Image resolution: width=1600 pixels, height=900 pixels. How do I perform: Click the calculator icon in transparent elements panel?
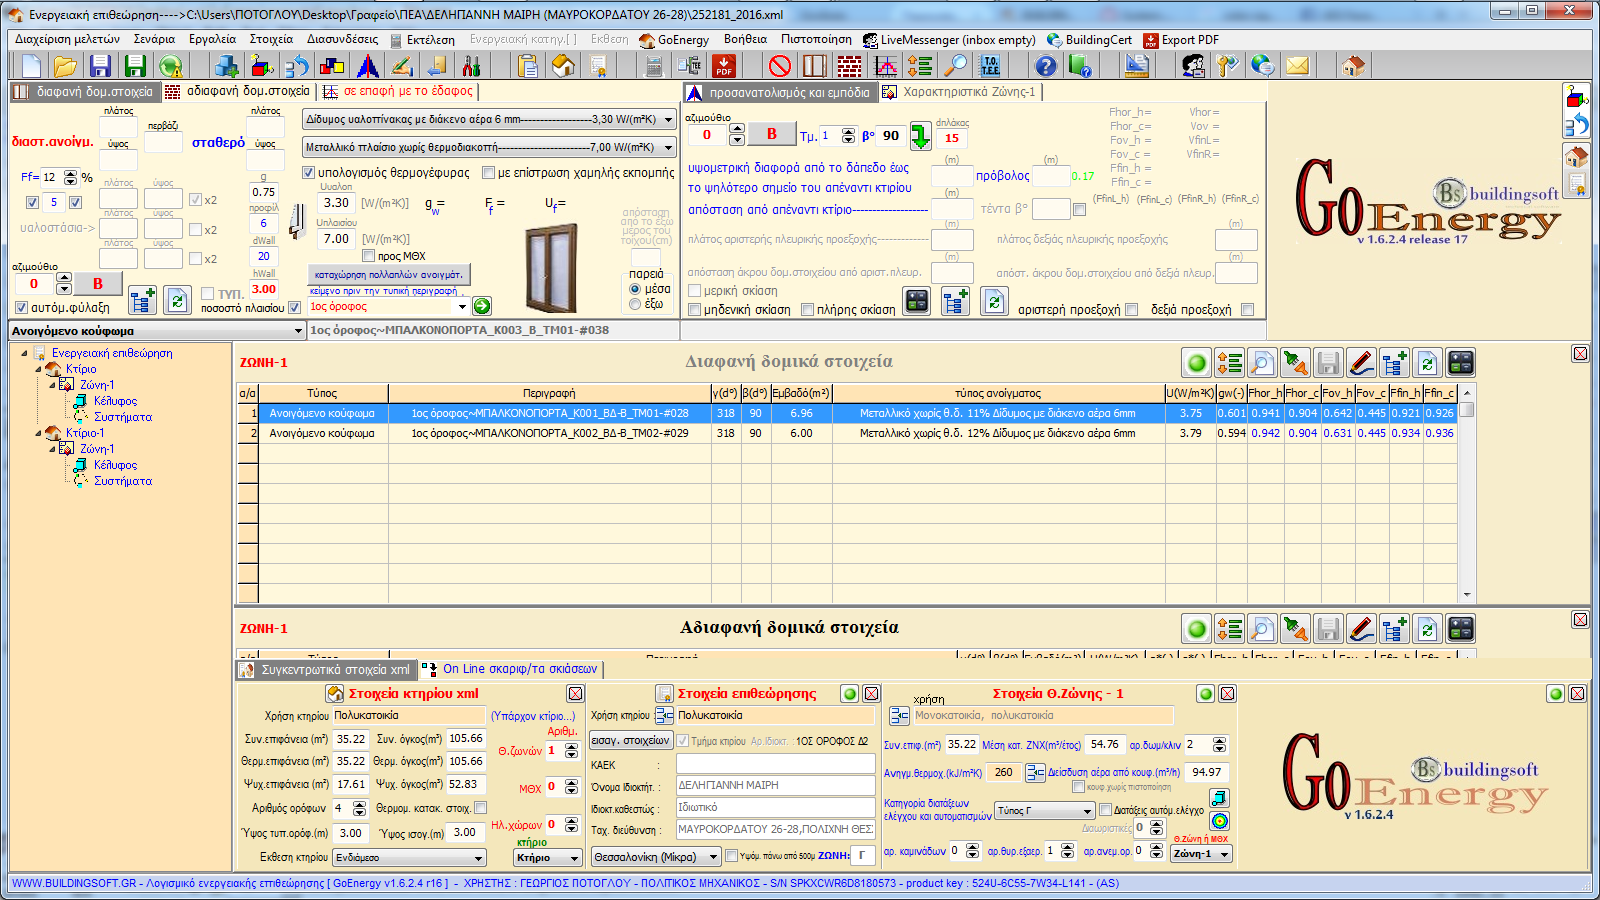[1460, 363]
